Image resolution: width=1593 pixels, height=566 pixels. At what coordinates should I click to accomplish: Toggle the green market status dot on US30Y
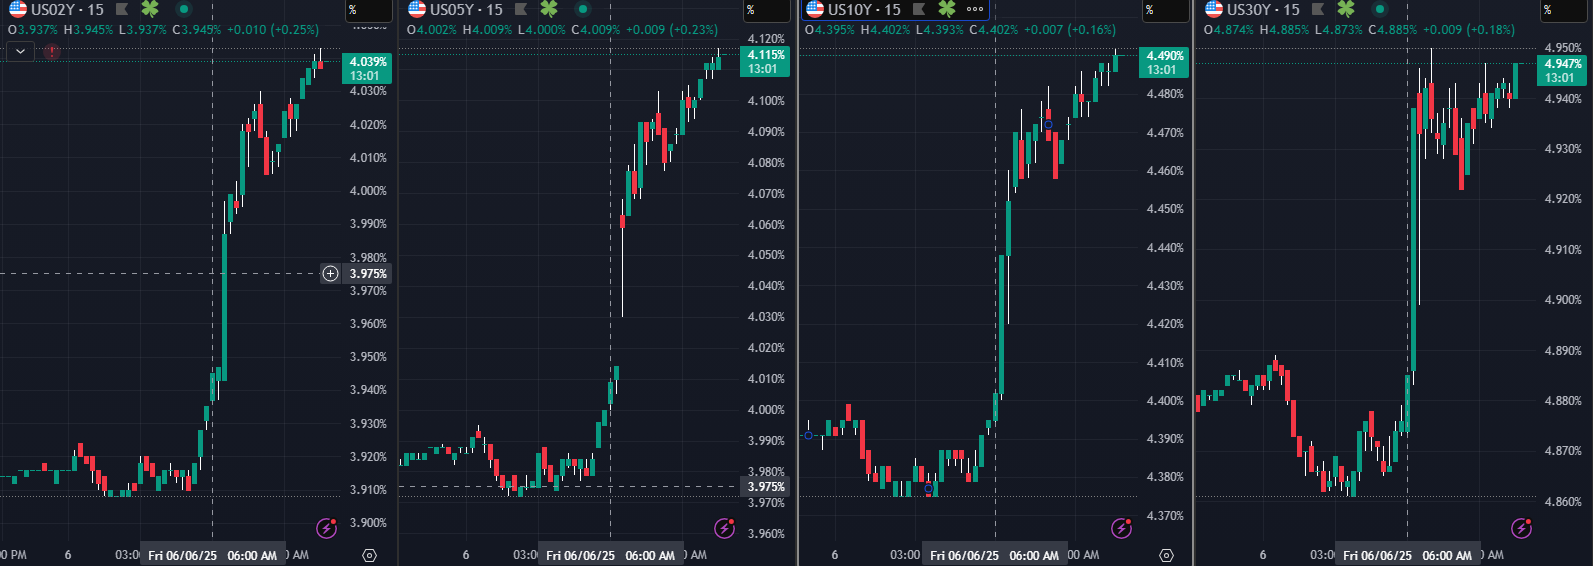coord(1379,10)
